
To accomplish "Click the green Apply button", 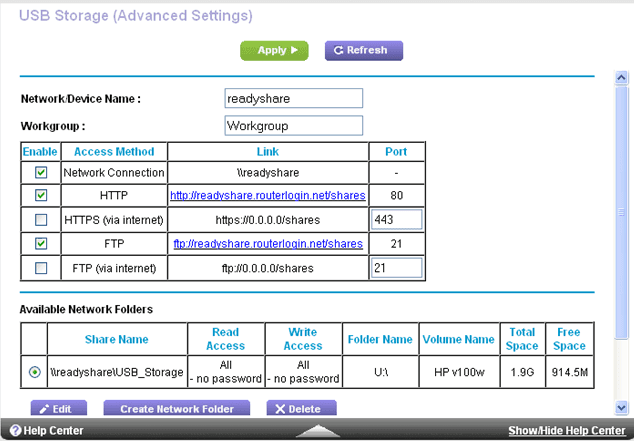I will 273,50.
